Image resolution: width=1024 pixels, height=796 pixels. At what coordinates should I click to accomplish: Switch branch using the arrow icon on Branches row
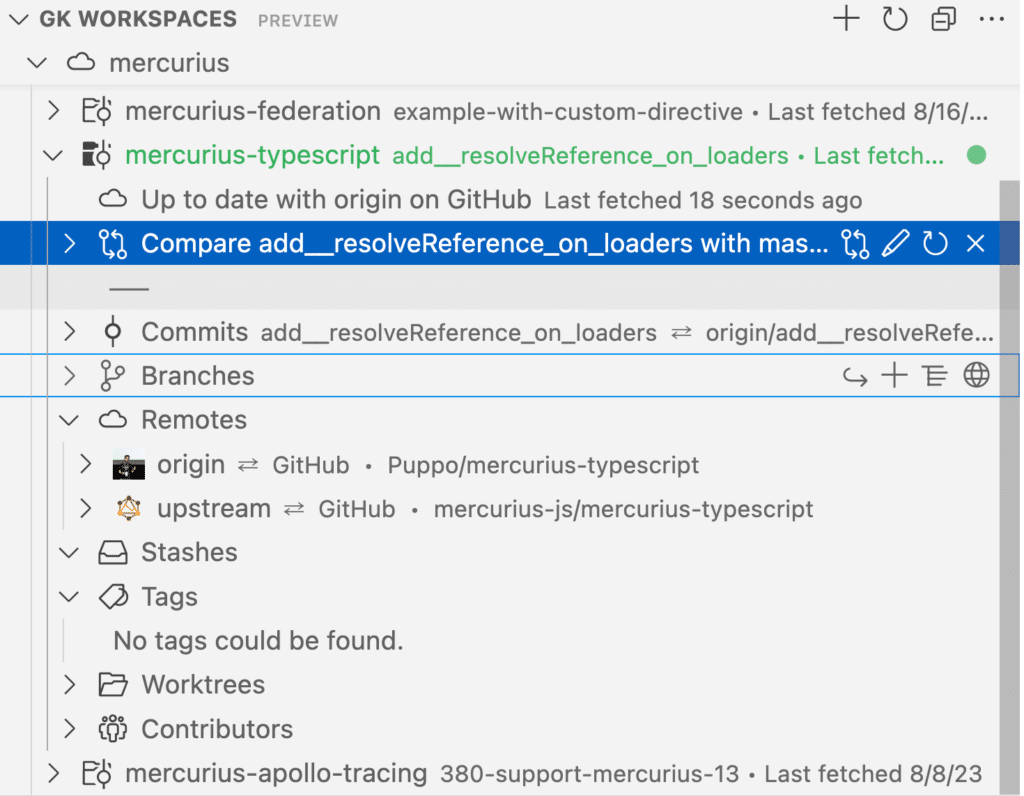coord(855,375)
